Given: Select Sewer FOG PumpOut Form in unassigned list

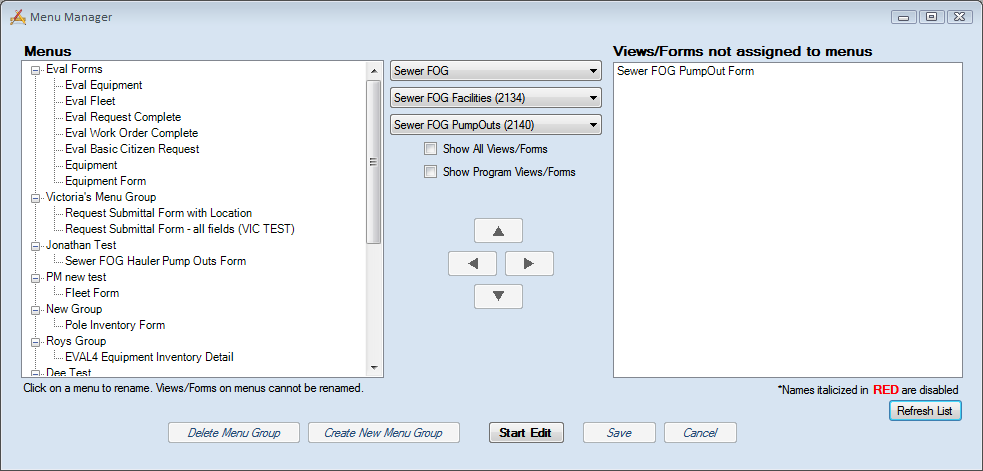Looking at the screenshot, I should point(685,71).
